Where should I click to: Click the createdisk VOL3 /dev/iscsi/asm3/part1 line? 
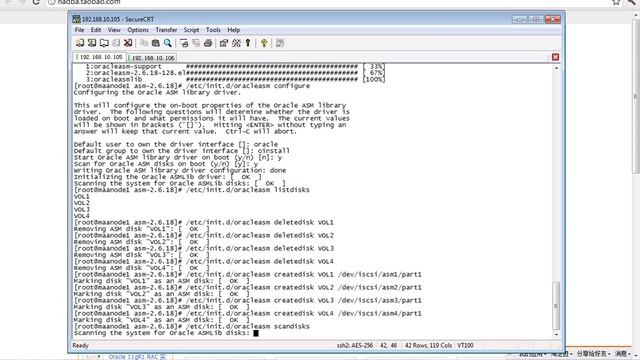click(248, 300)
